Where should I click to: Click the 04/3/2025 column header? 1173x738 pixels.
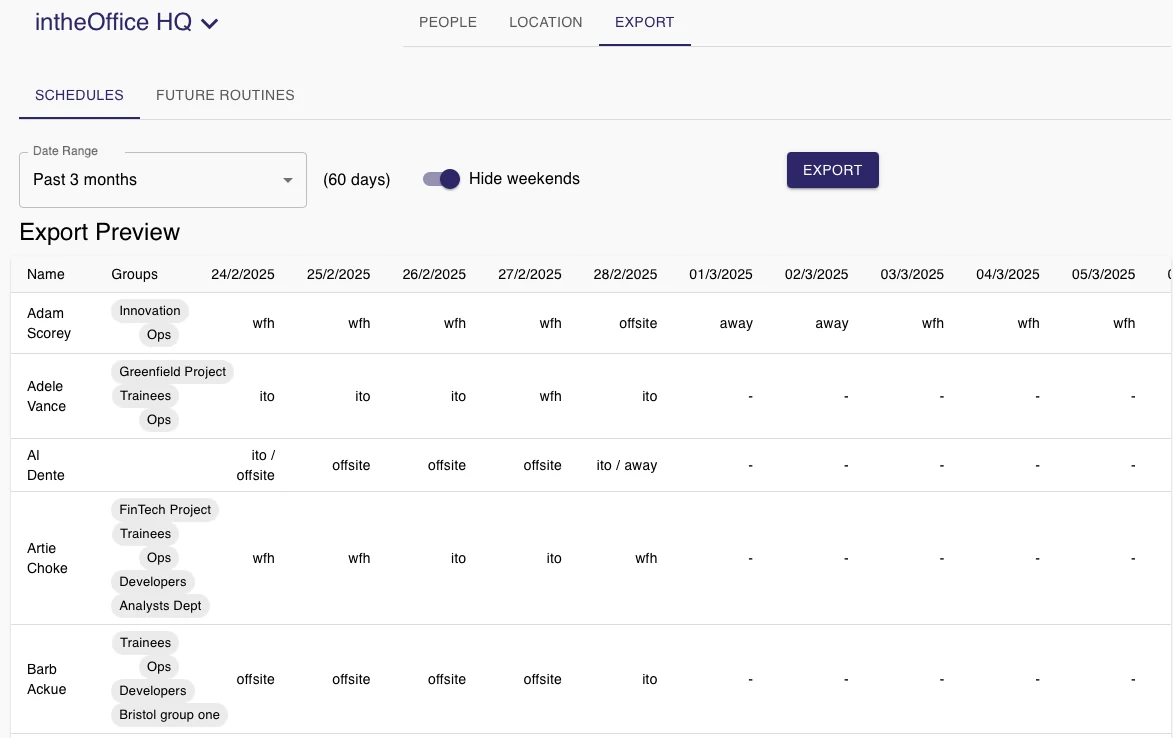point(1008,274)
